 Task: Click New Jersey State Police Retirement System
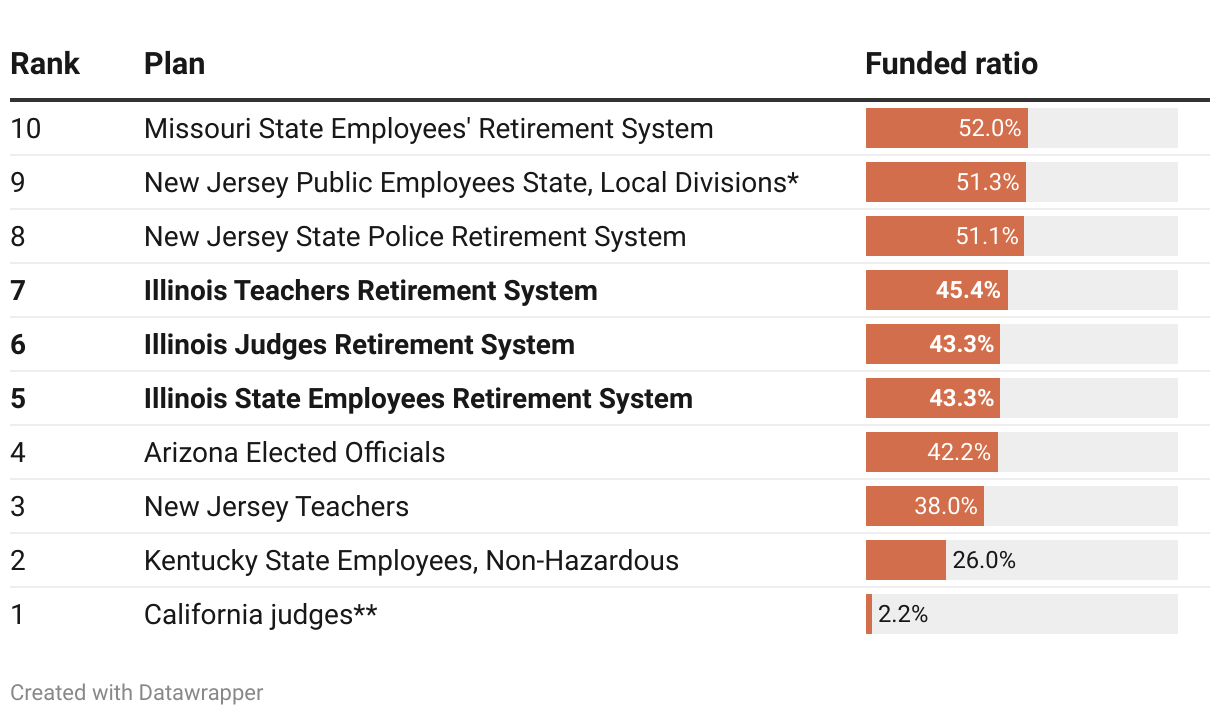coord(415,237)
